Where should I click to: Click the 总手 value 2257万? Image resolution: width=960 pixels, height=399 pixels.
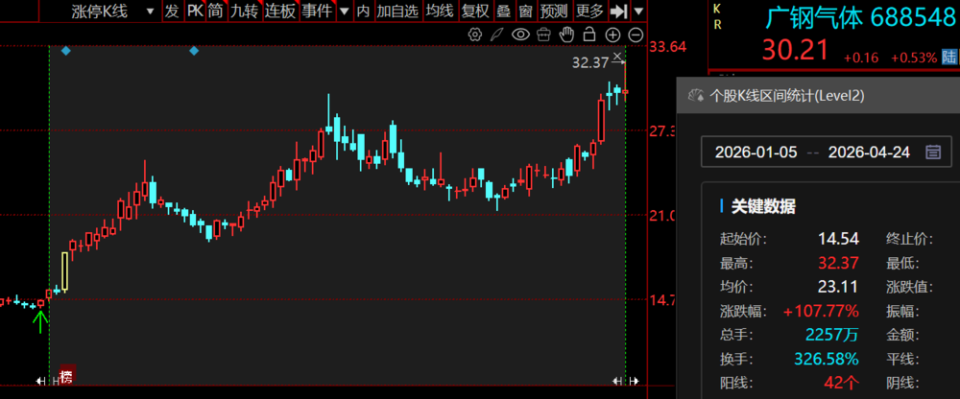(832, 335)
